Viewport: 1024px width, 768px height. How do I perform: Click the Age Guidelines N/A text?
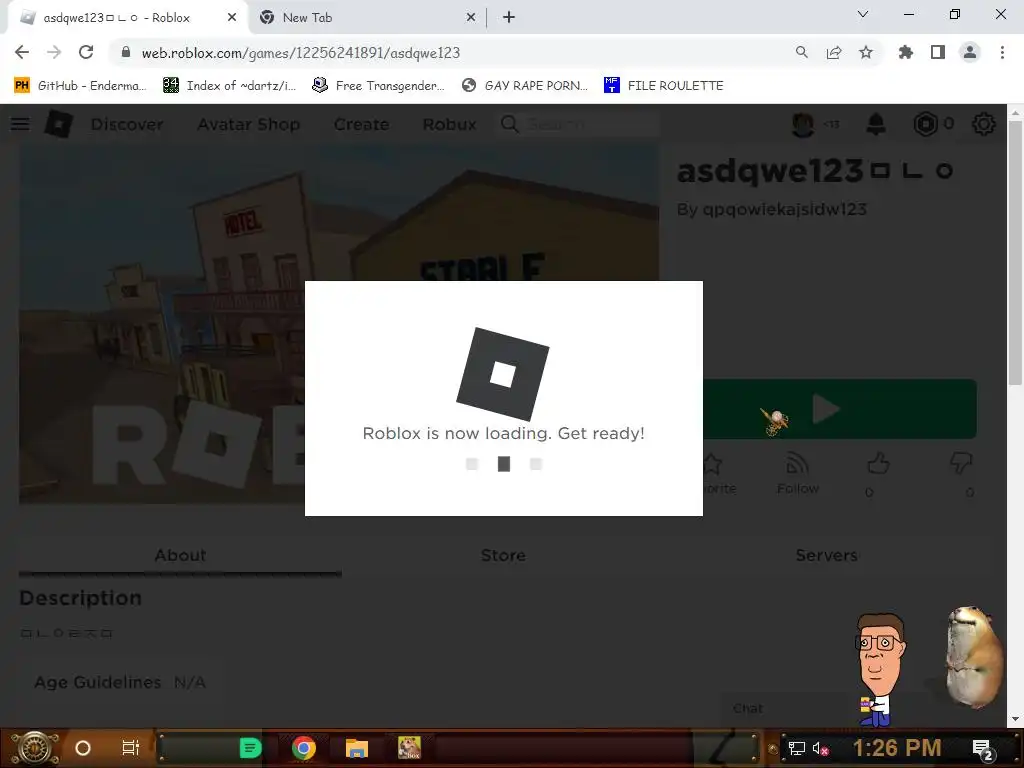(x=120, y=682)
